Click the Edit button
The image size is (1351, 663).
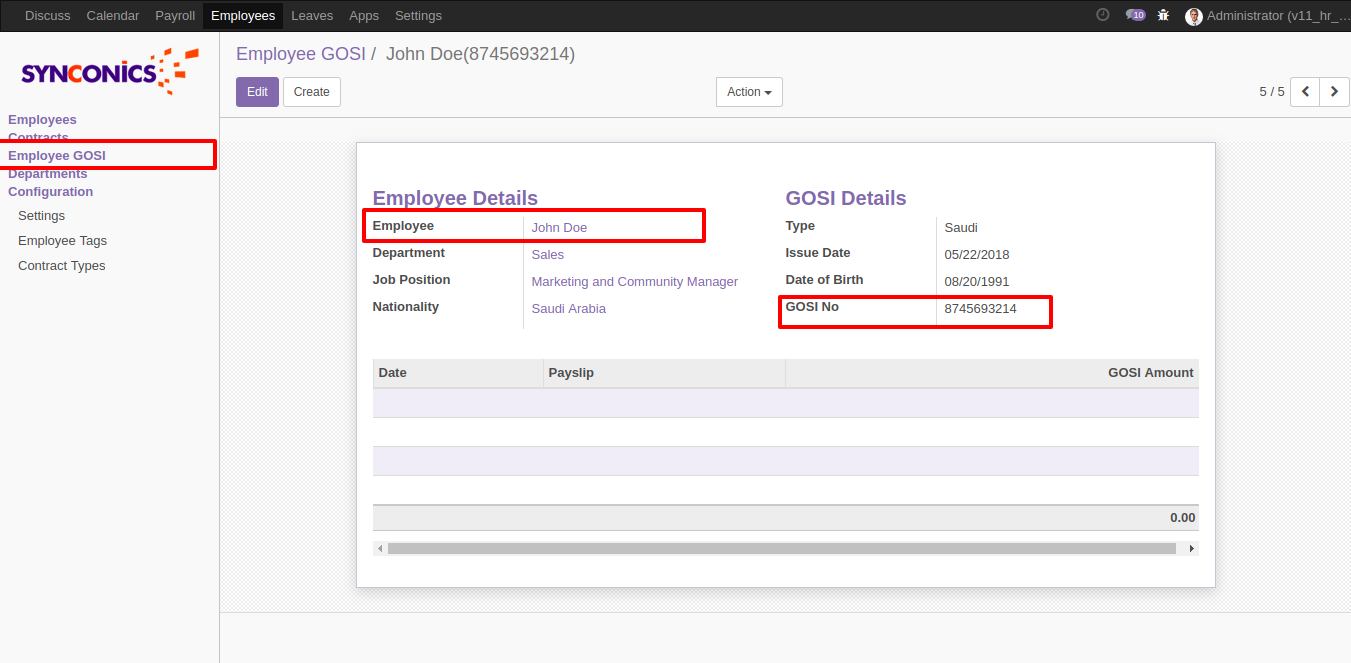pos(257,92)
